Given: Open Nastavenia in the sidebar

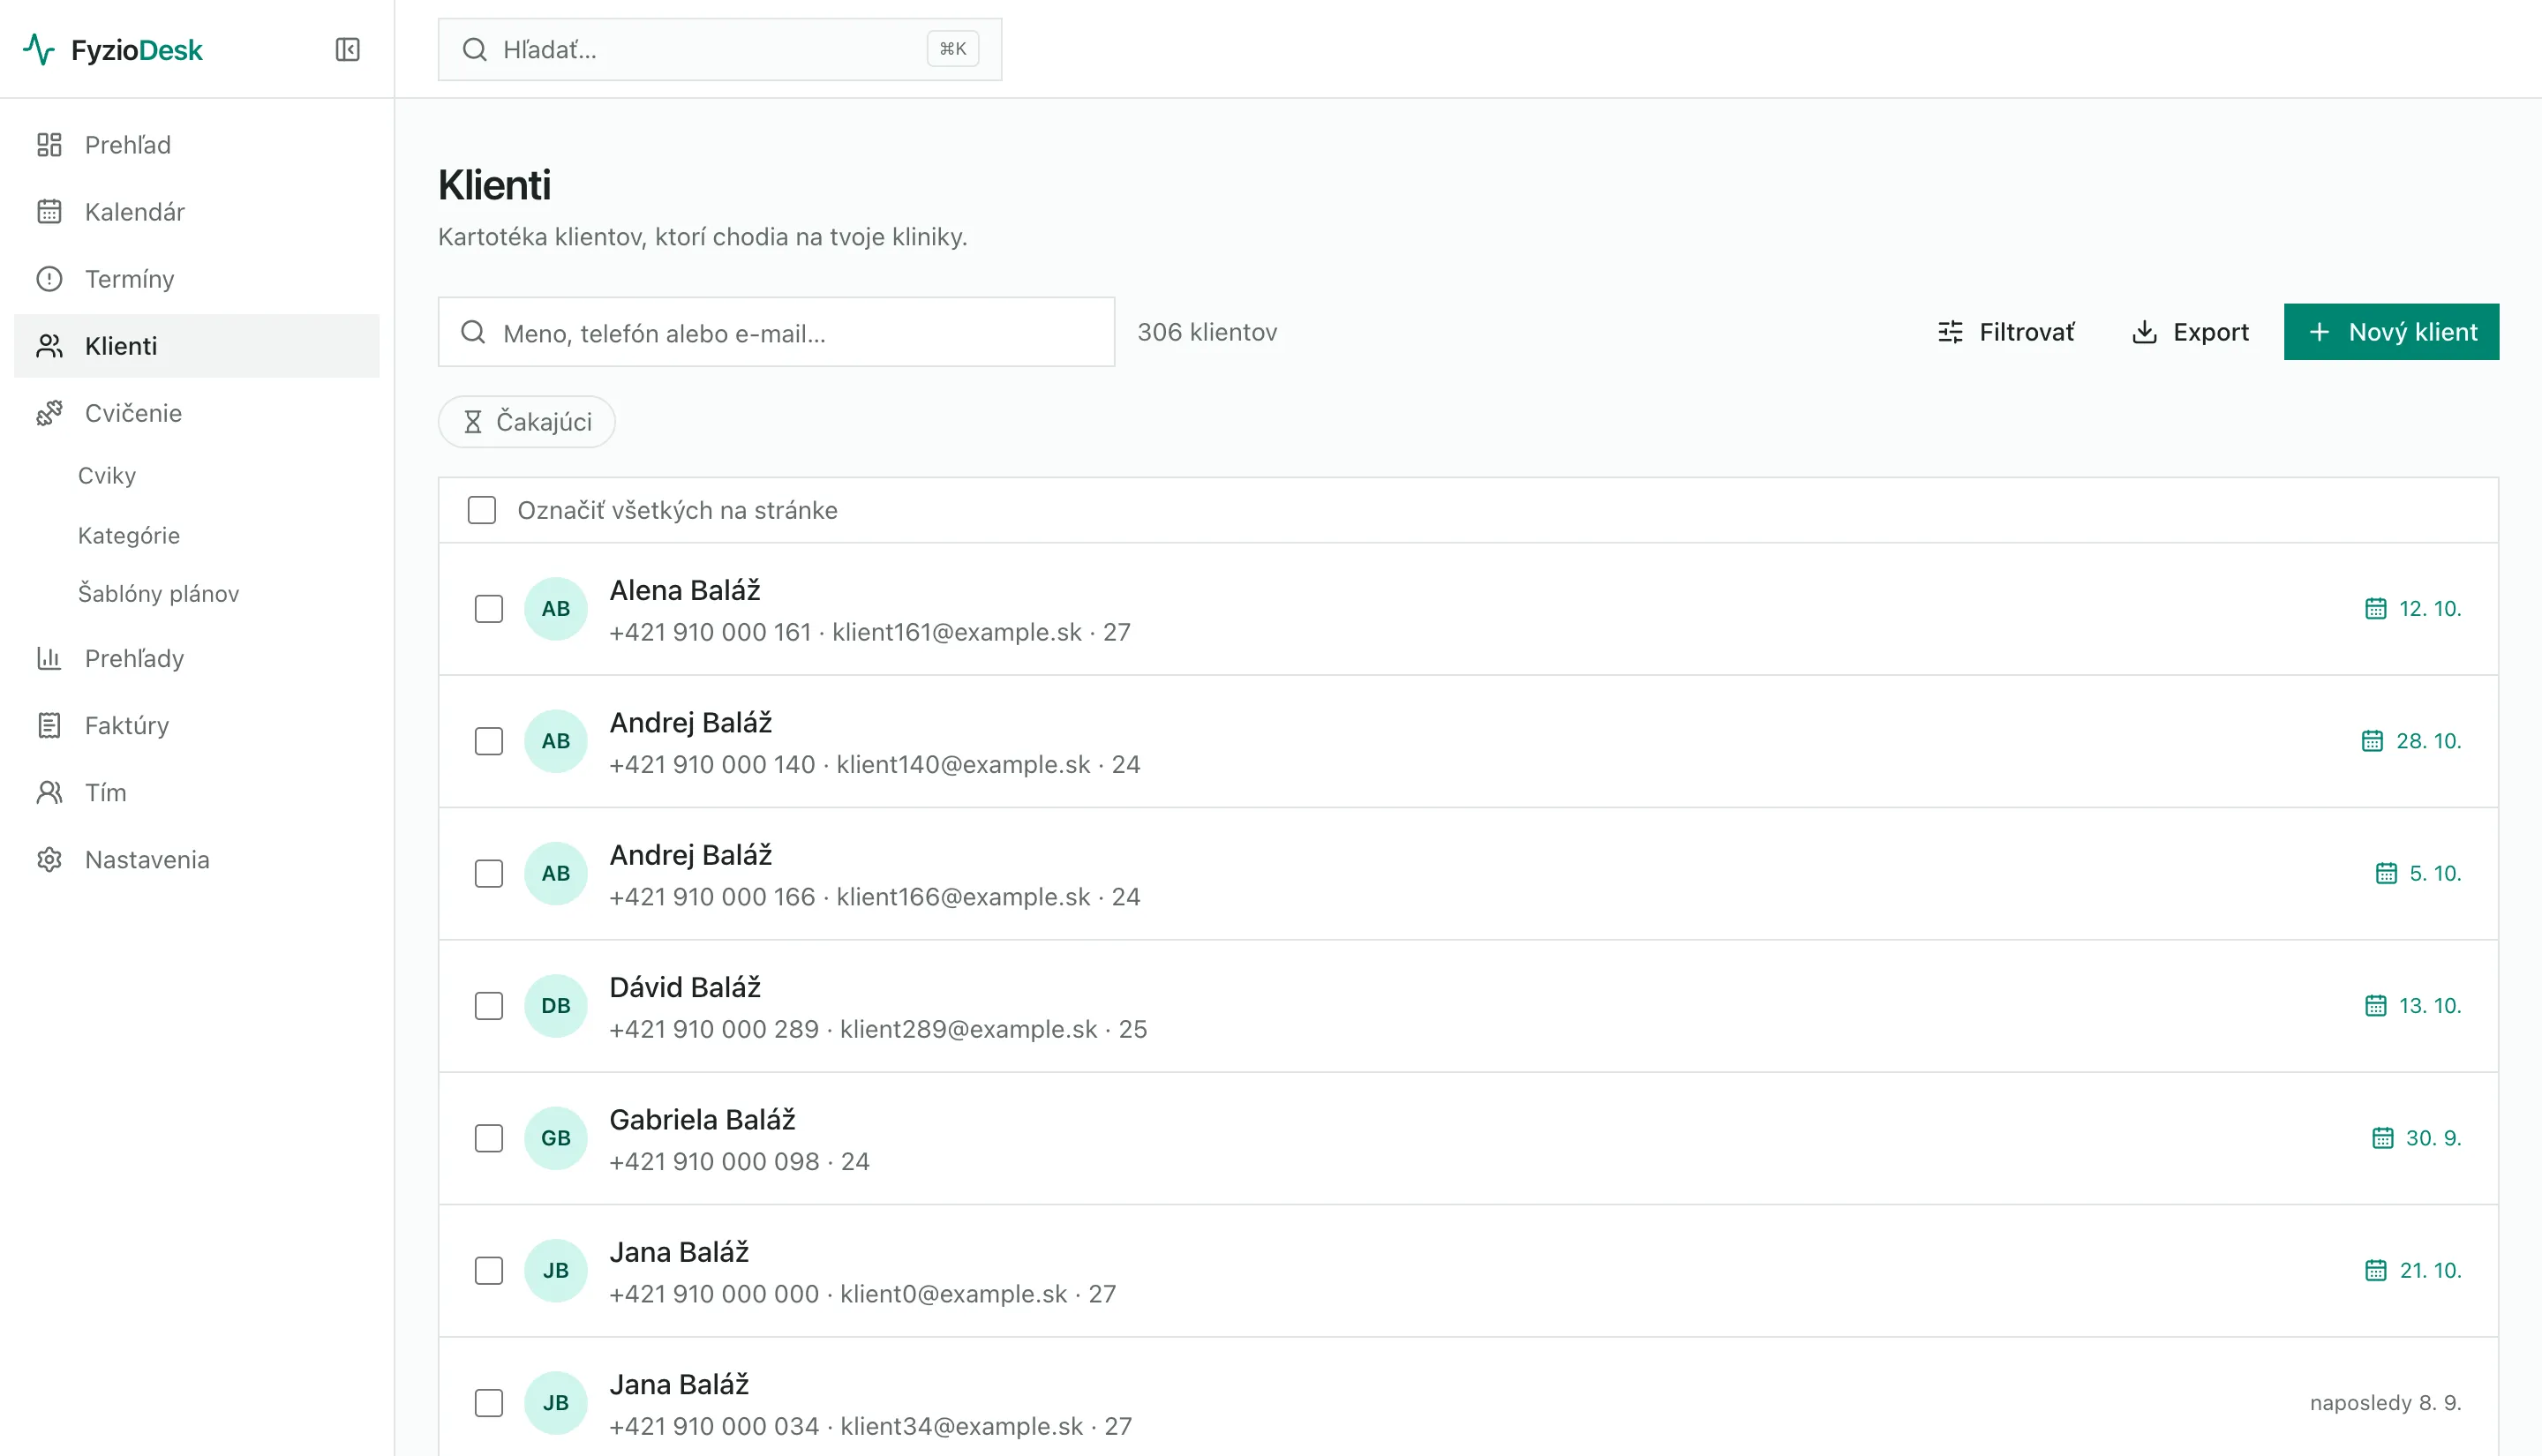Looking at the screenshot, I should pos(197,859).
